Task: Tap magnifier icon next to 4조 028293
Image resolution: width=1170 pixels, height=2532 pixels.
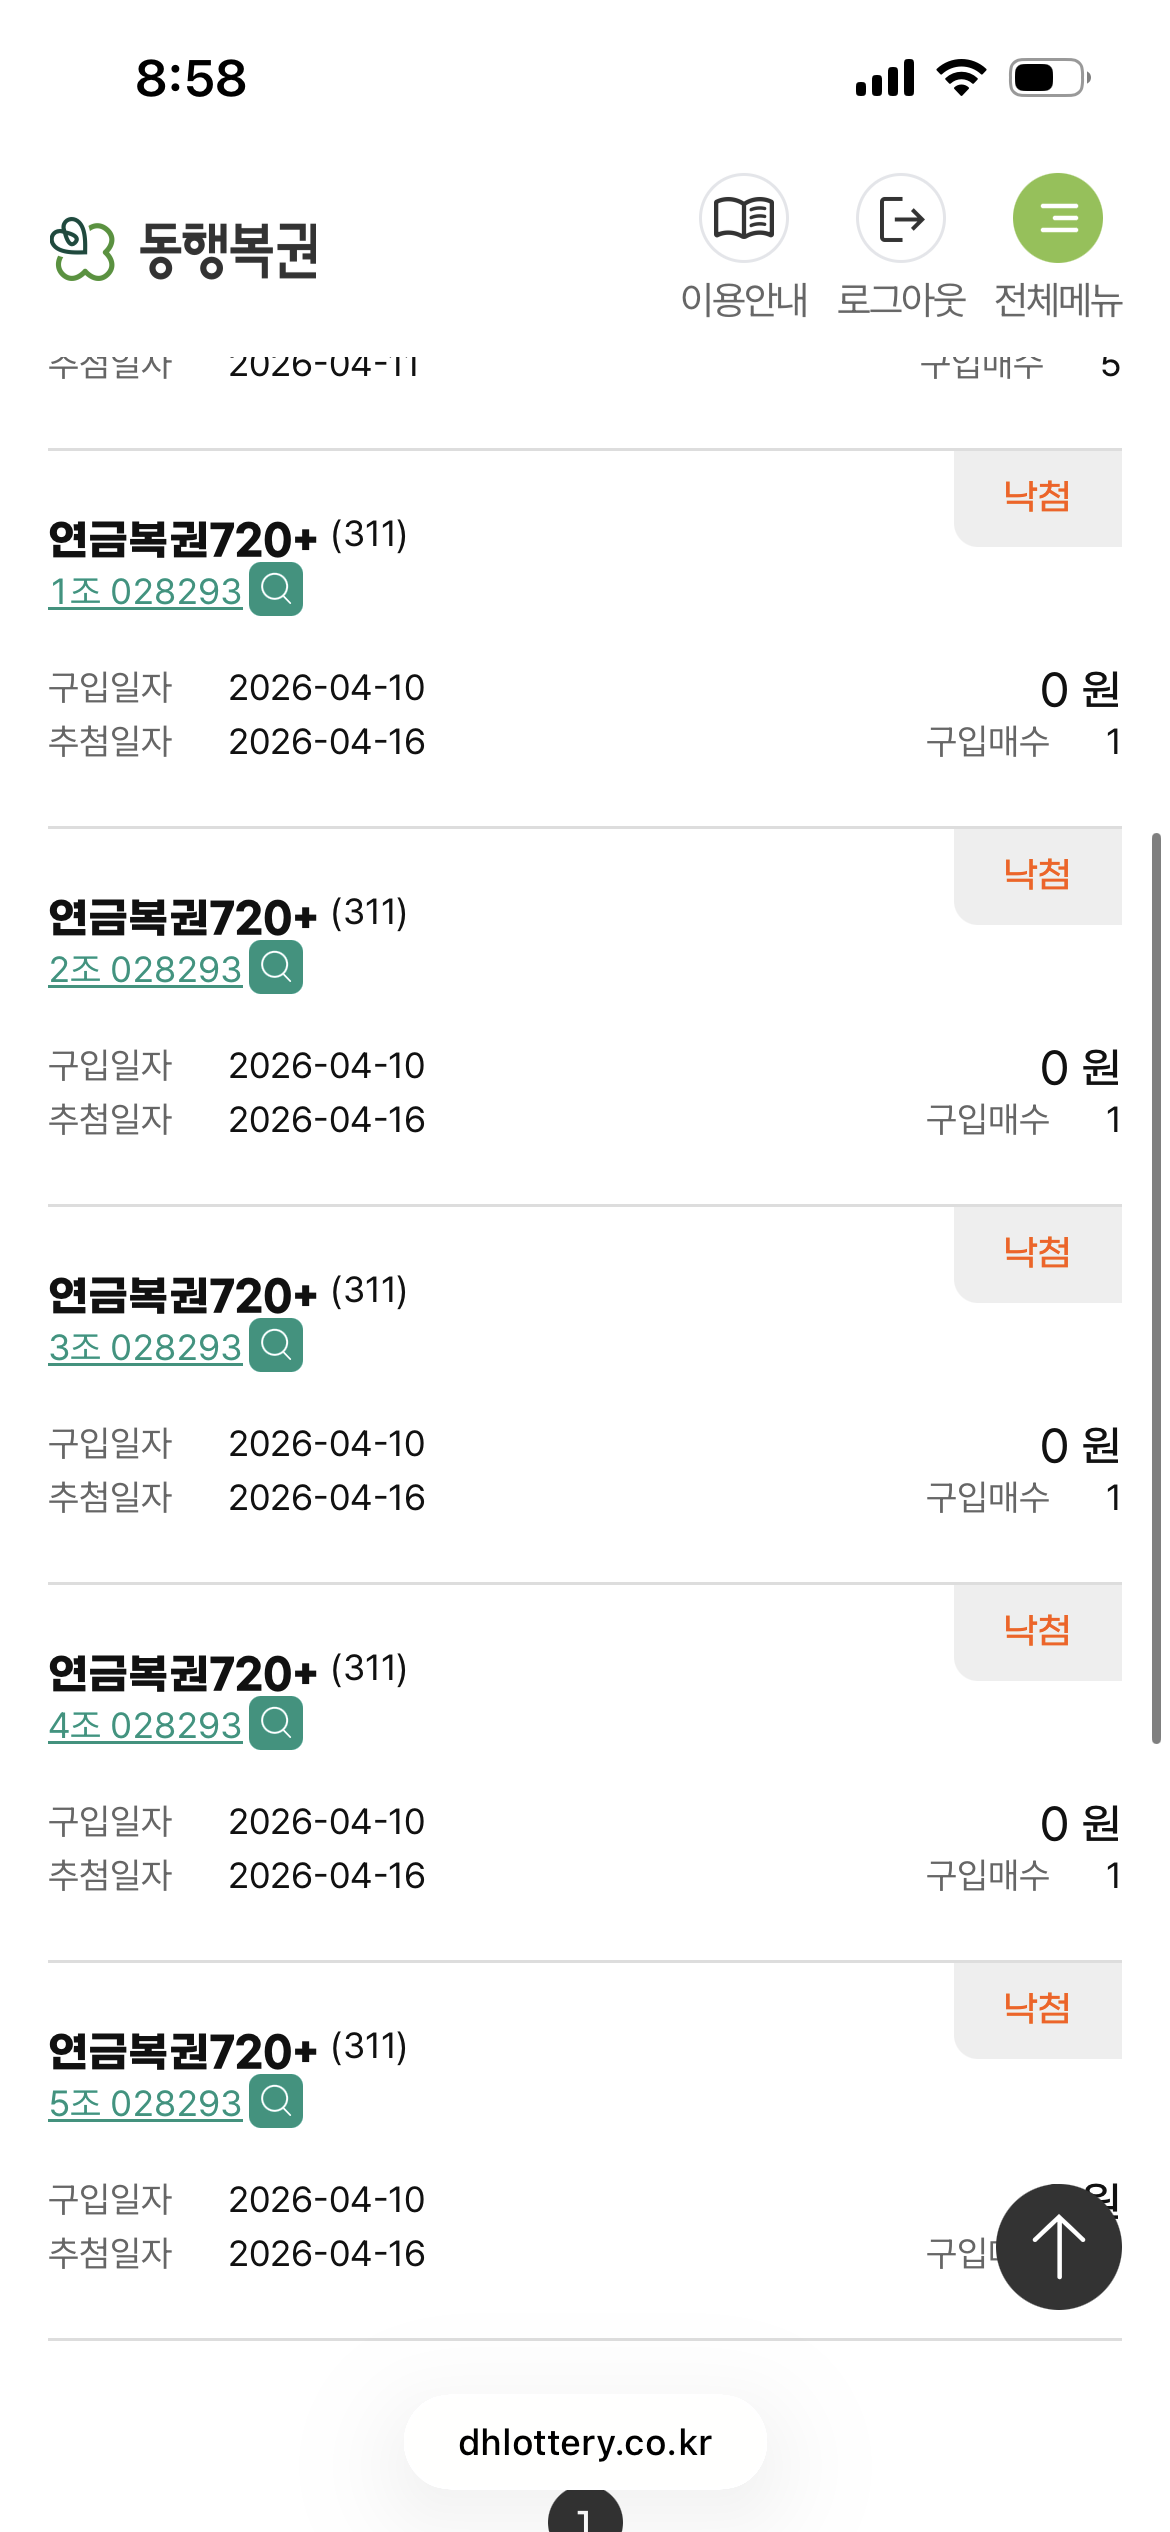Action: point(276,1723)
